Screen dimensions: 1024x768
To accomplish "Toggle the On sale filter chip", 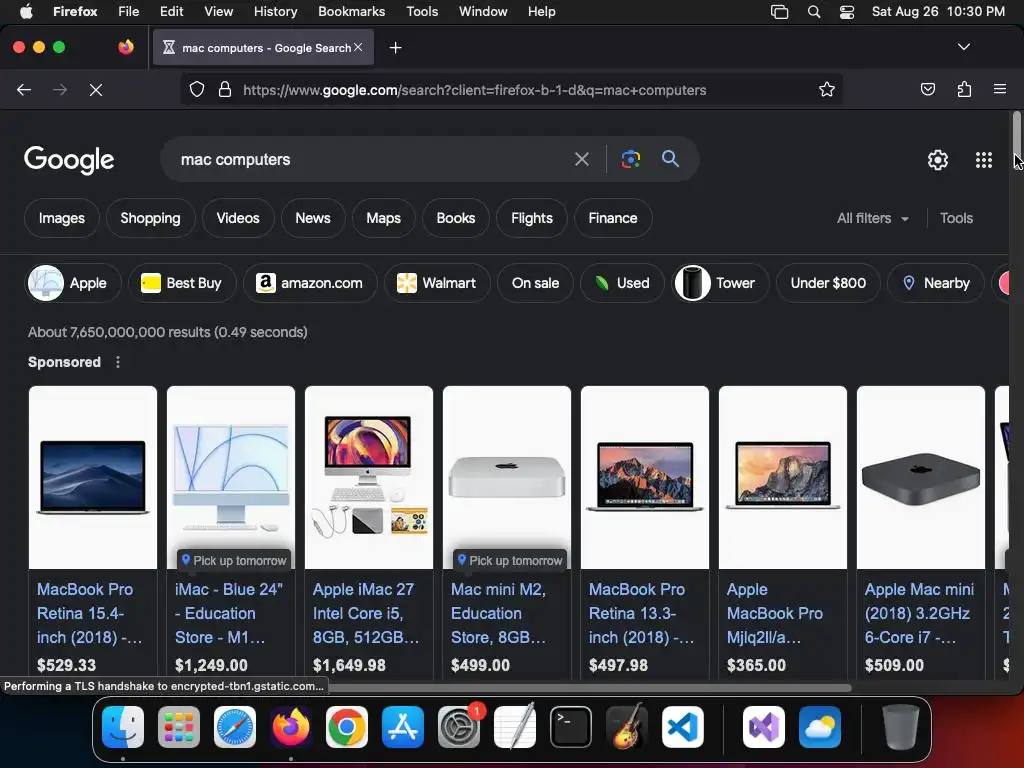I will 535,283.
